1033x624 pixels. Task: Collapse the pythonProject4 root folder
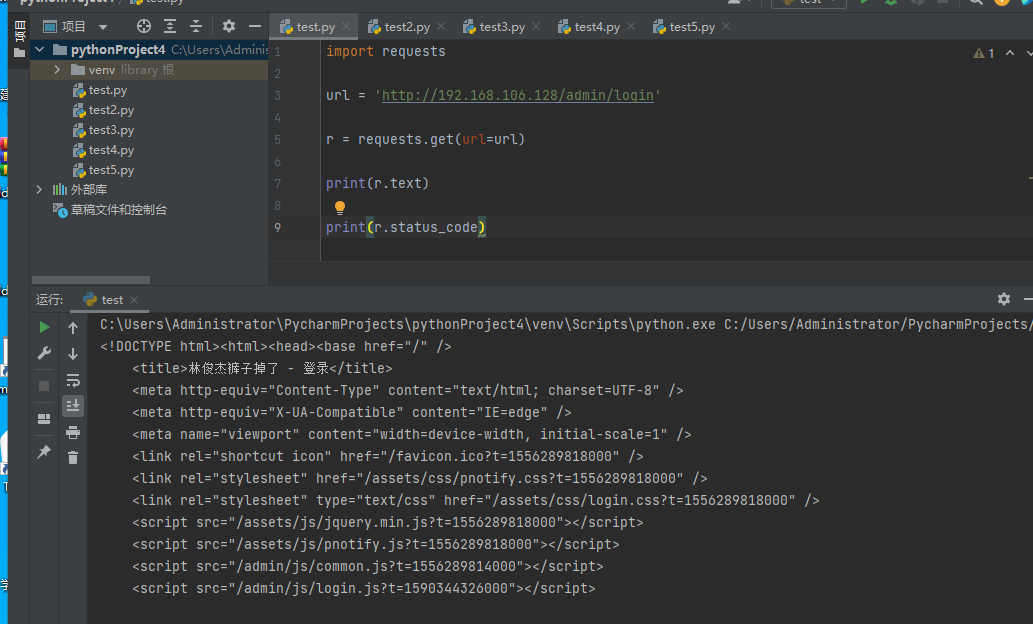coord(40,49)
